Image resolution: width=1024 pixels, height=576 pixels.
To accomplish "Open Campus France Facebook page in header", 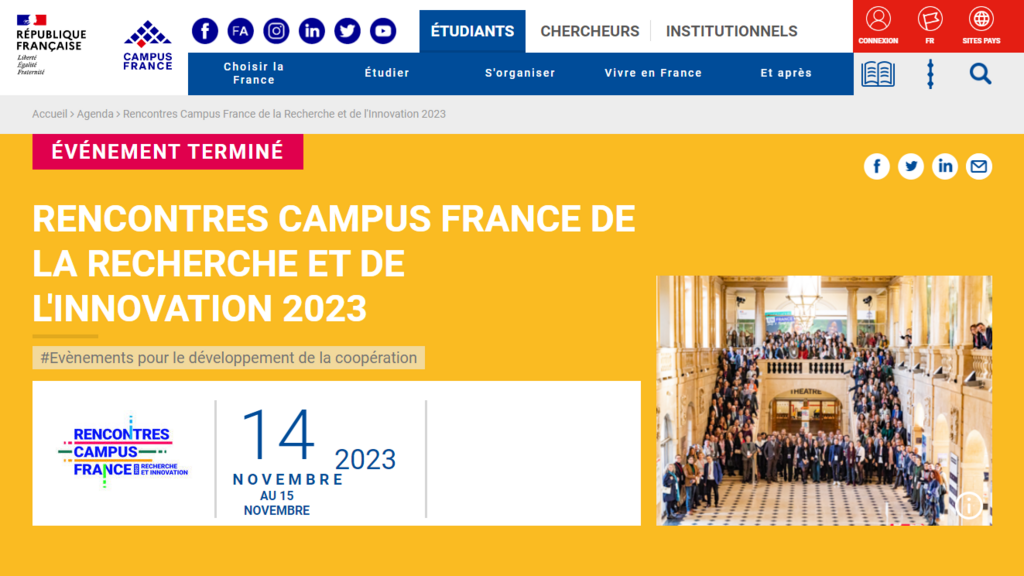I will pyautogui.click(x=204, y=31).
